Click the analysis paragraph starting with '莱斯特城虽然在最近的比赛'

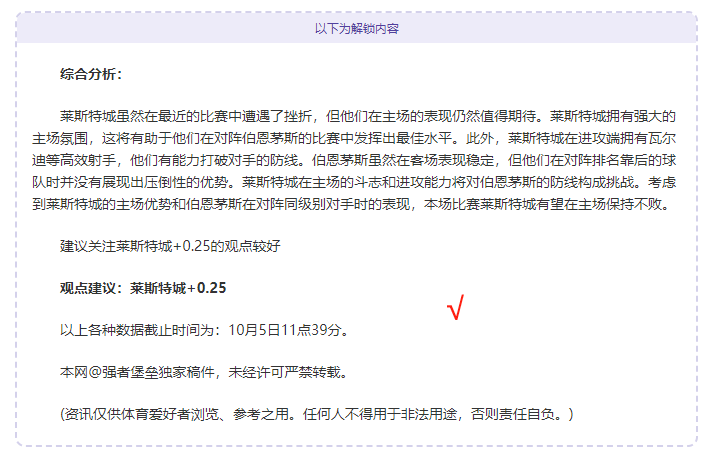click(354, 160)
